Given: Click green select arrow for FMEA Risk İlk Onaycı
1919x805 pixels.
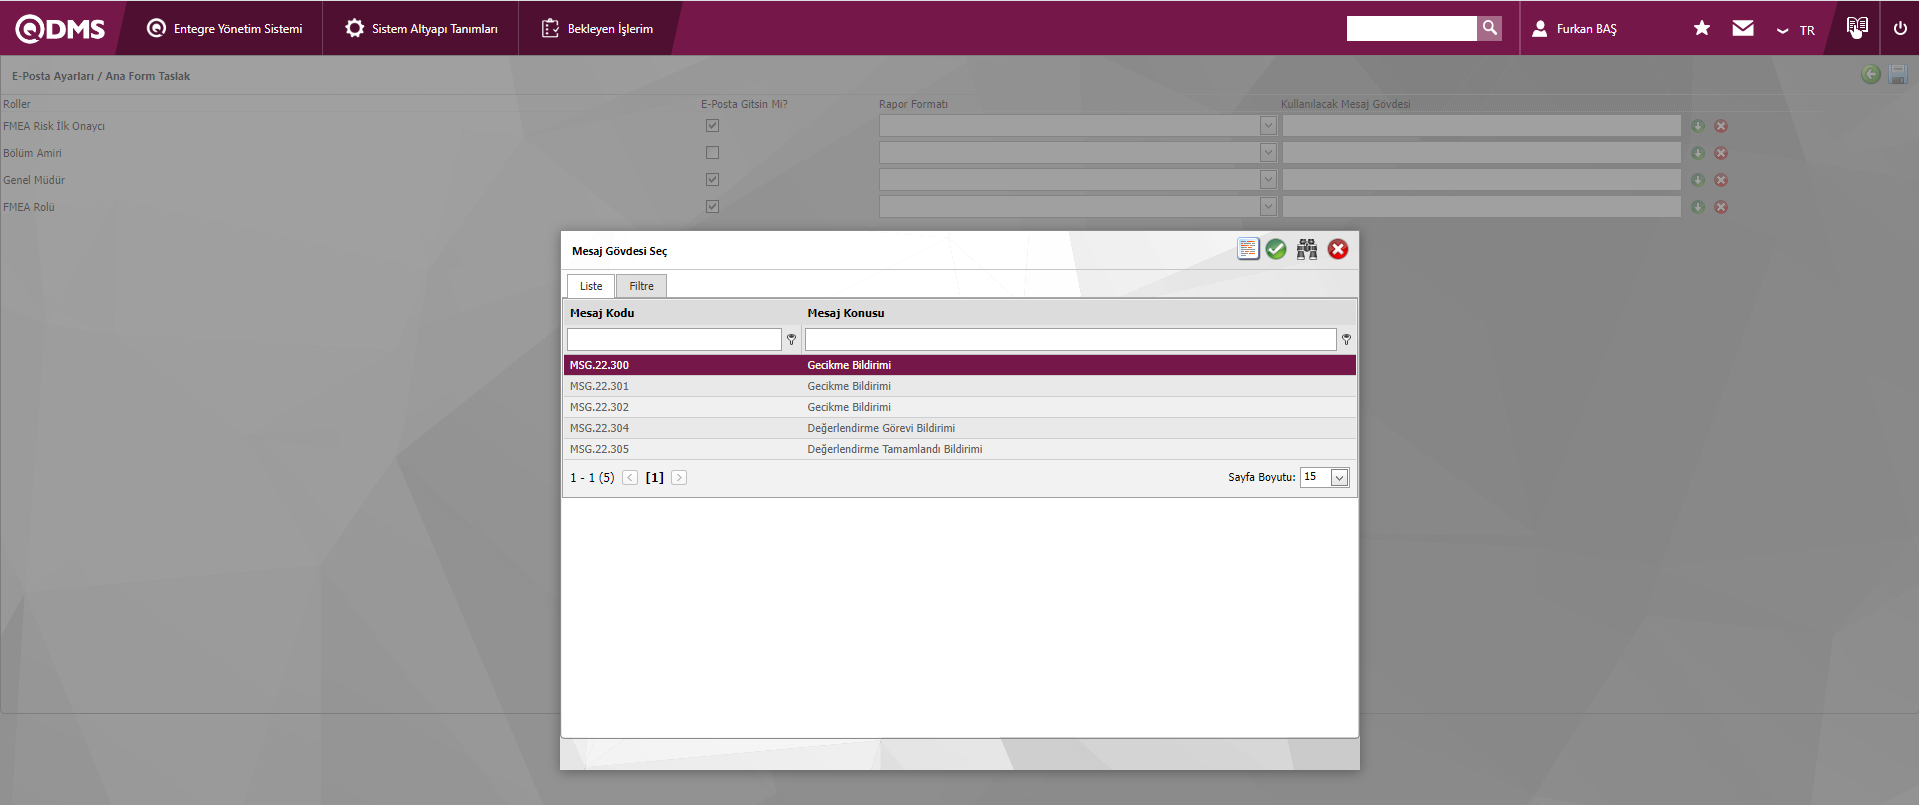Looking at the screenshot, I should point(1698,126).
